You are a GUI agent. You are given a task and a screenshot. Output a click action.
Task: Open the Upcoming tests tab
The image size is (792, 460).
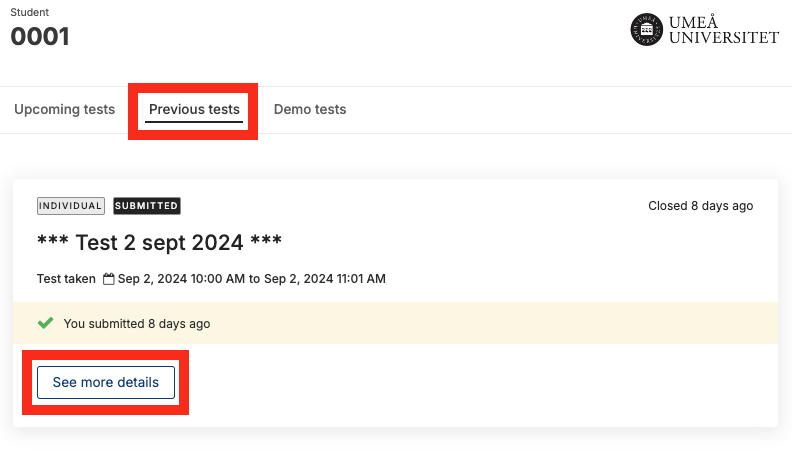tap(65, 110)
